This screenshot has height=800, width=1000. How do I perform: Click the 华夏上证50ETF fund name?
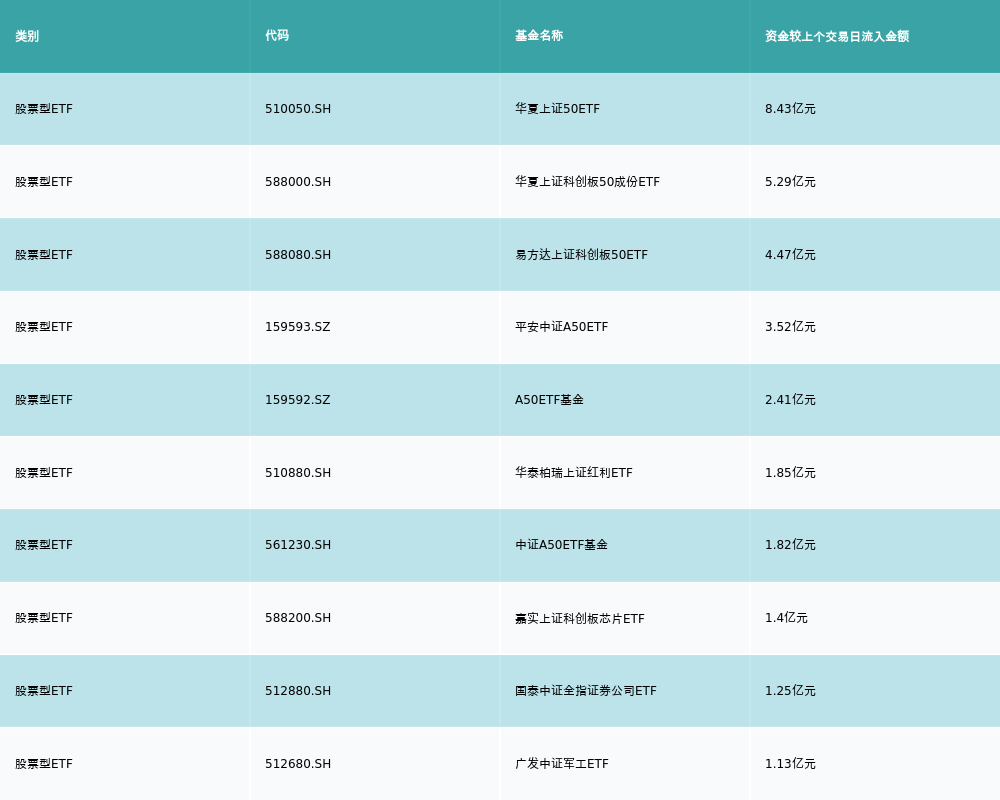(557, 109)
